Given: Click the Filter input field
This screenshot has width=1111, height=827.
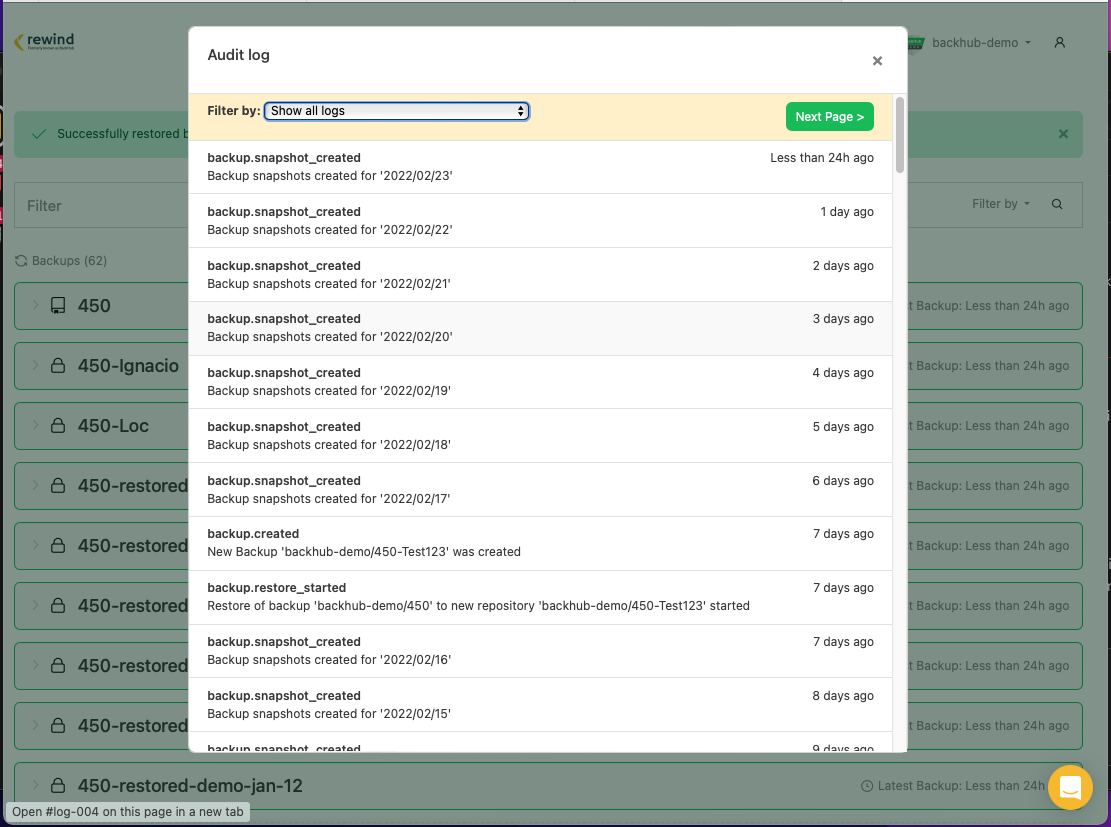Looking at the screenshot, I should (100, 205).
